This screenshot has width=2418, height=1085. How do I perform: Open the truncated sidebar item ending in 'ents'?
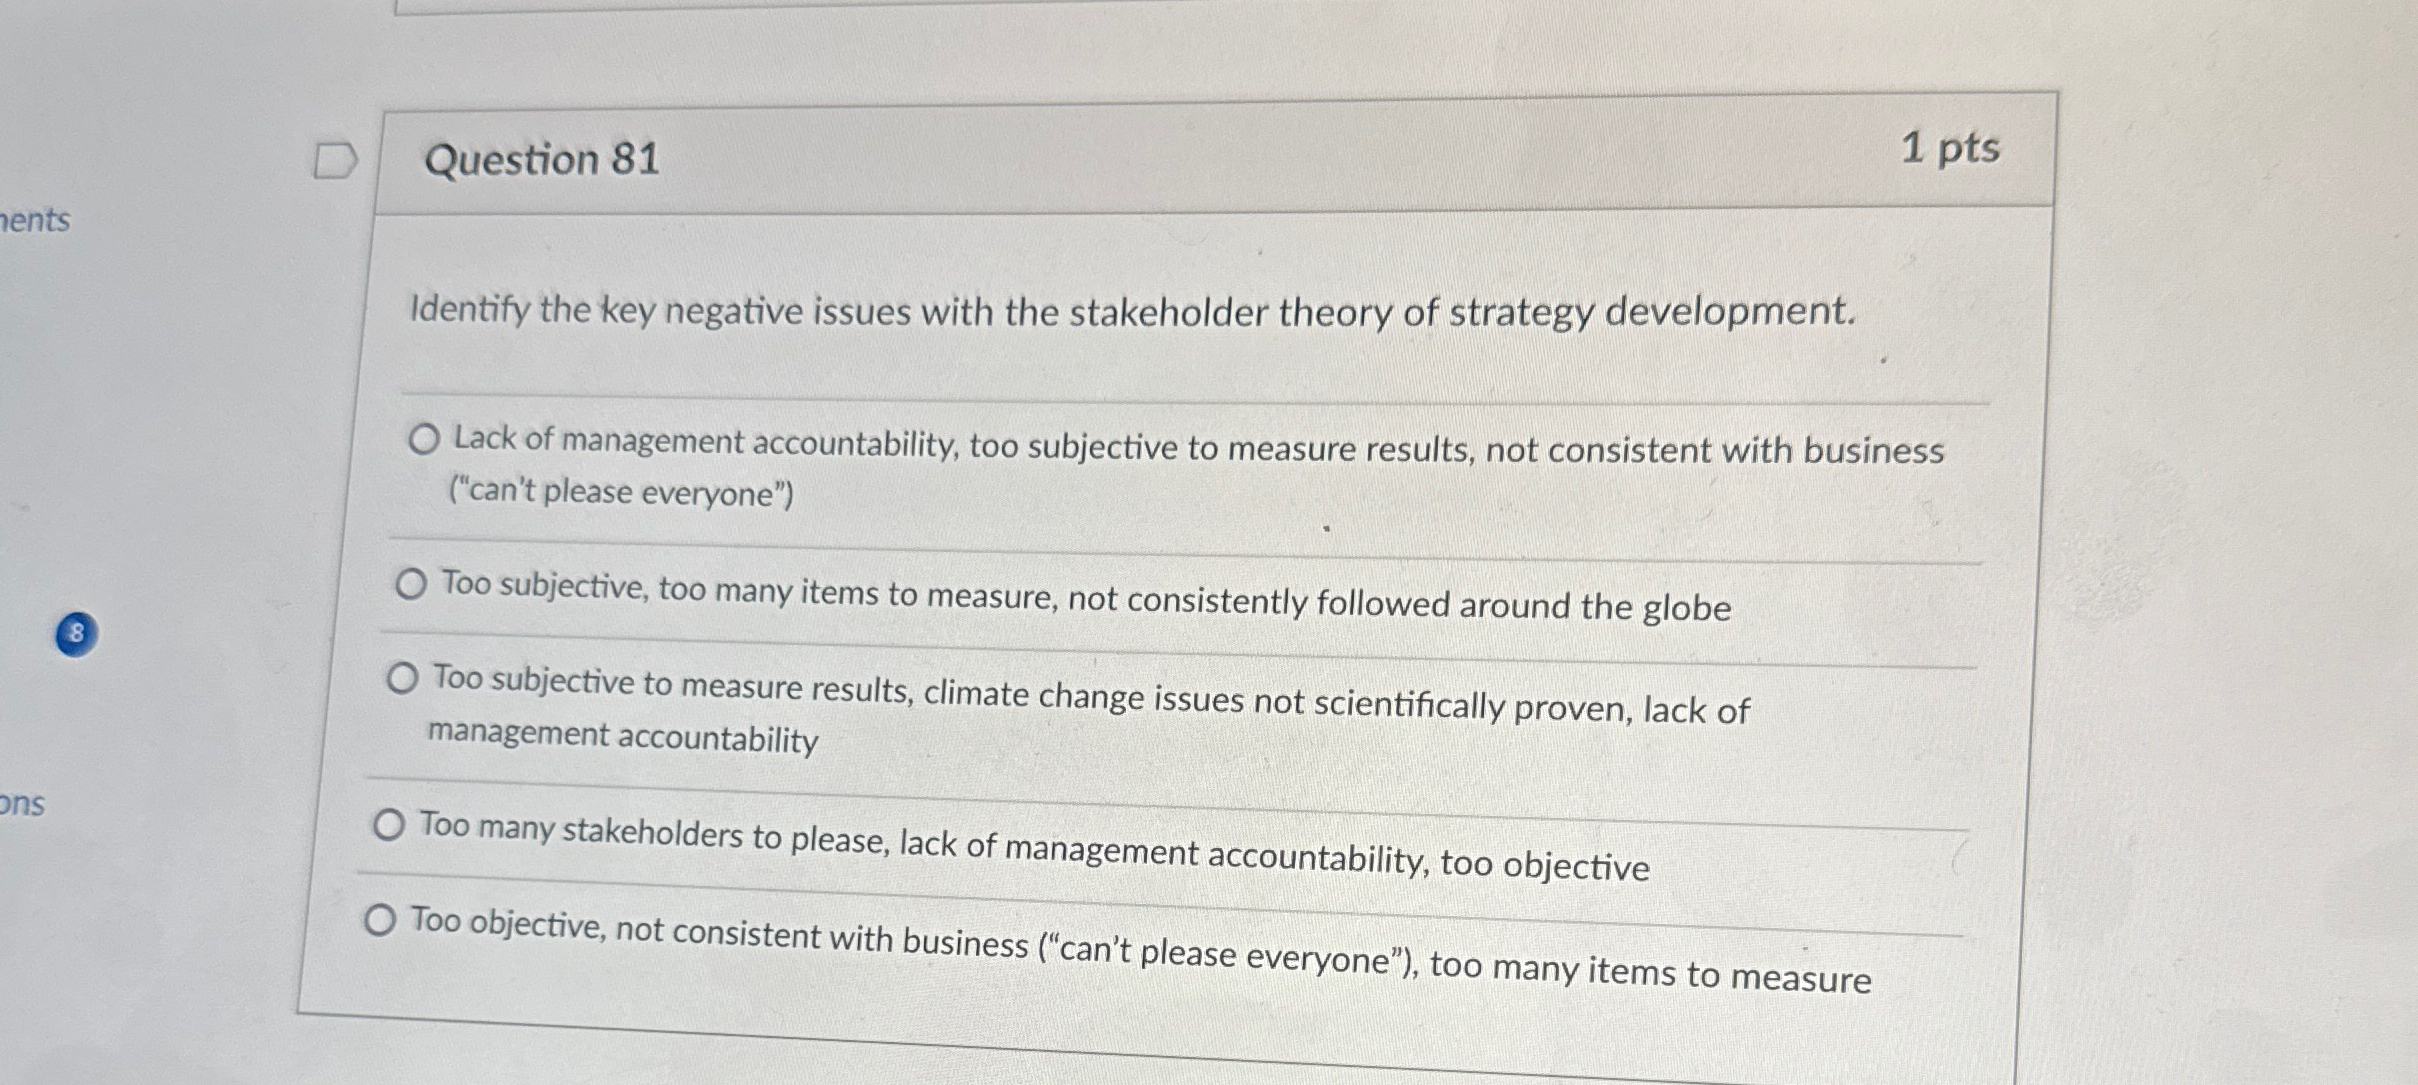click(36, 221)
